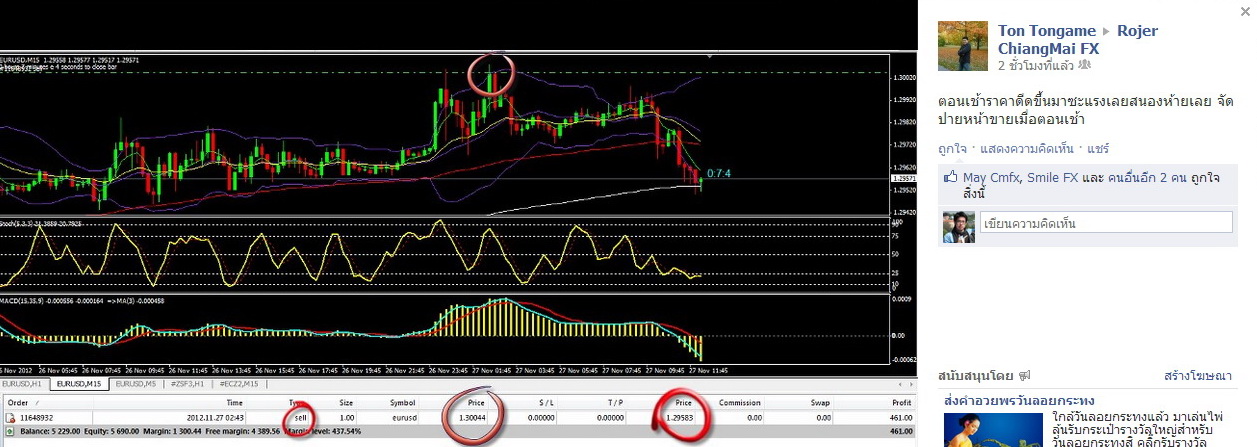Click the Size column header
Image resolution: width=1257 pixels, height=447 pixels.
click(x=346, y=402)
